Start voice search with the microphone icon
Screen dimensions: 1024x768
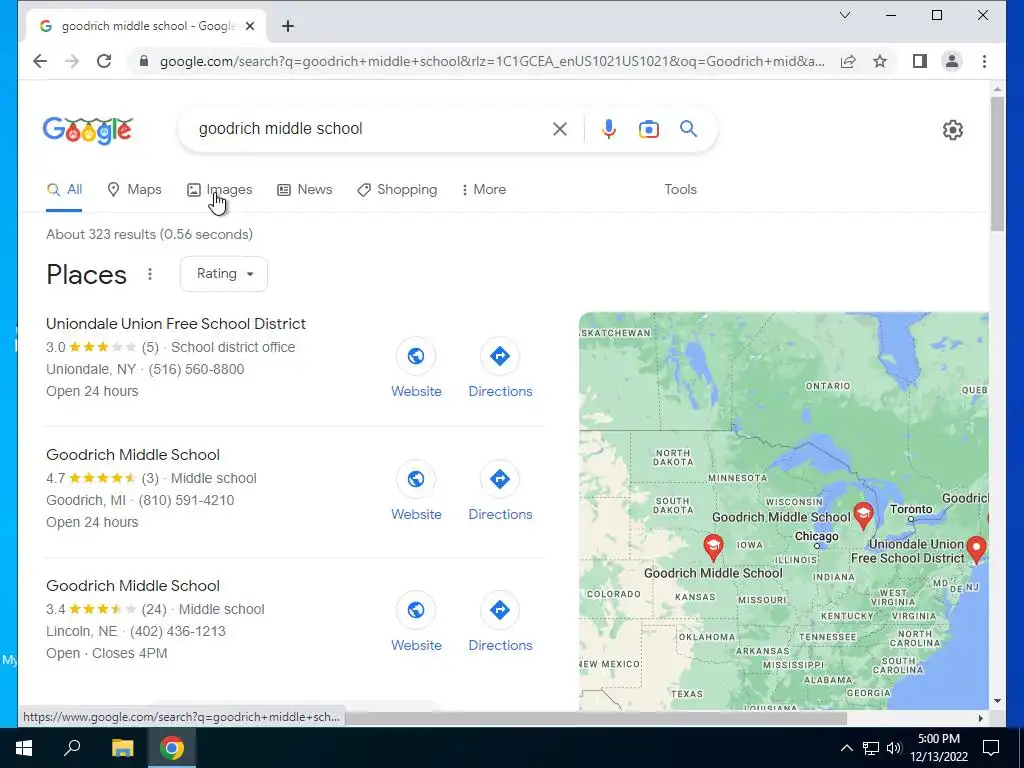pos(609,129)
